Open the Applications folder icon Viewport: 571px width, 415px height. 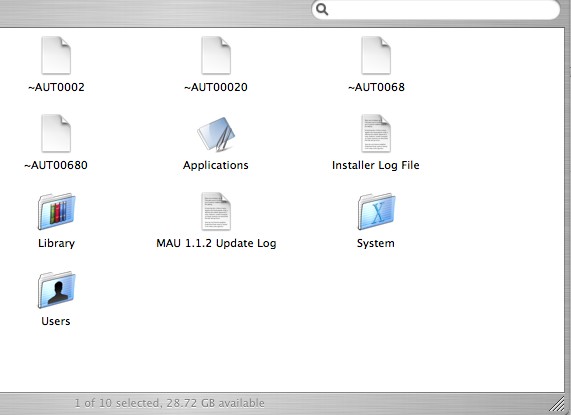point(216,134)
